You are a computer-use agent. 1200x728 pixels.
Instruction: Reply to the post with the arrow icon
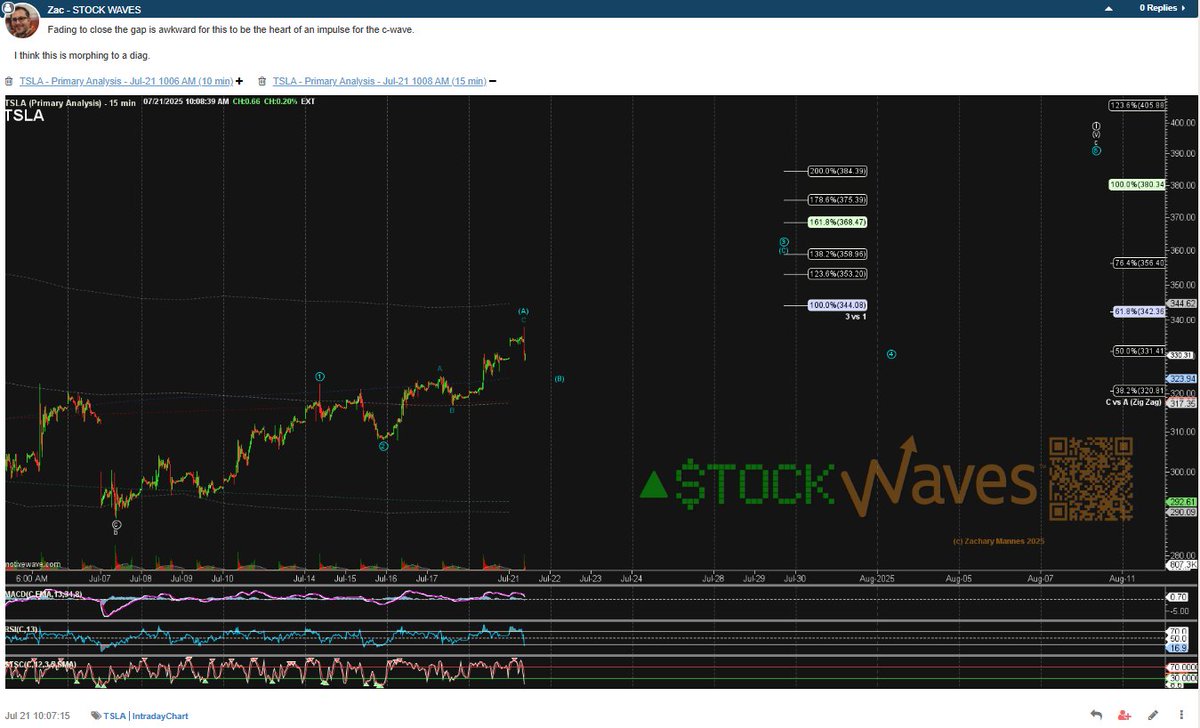click(1097, 715)
